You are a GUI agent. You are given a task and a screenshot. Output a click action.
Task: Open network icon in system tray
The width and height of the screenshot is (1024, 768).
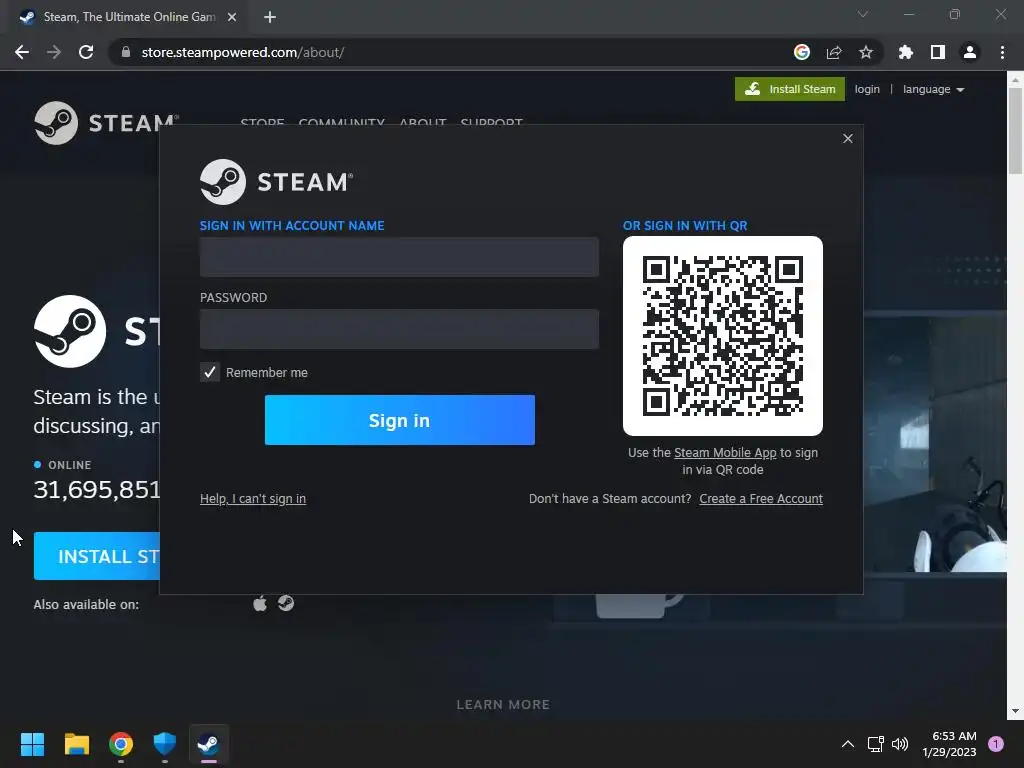click(875, 744)
